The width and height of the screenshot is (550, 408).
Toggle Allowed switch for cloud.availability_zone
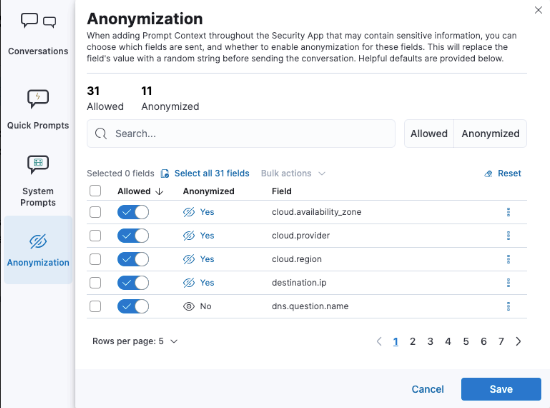pos(133,212)
